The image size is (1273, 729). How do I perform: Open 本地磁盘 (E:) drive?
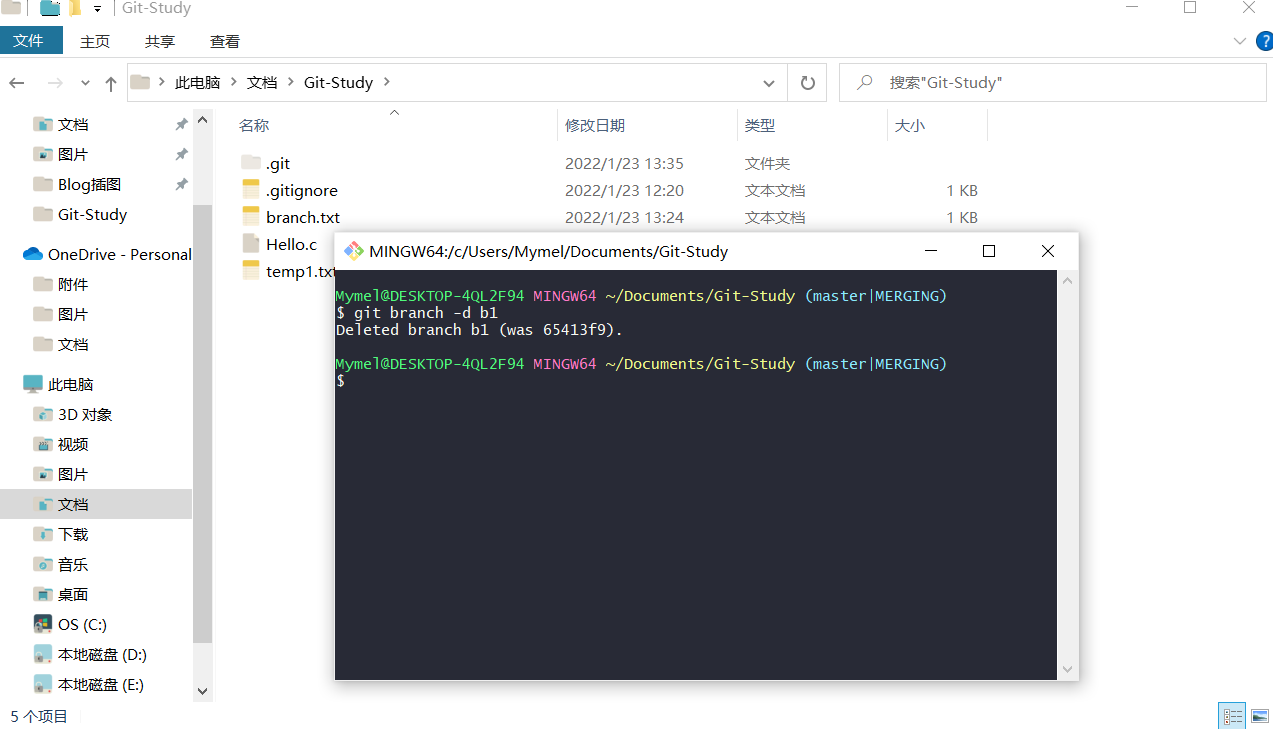tap(101, 684)
